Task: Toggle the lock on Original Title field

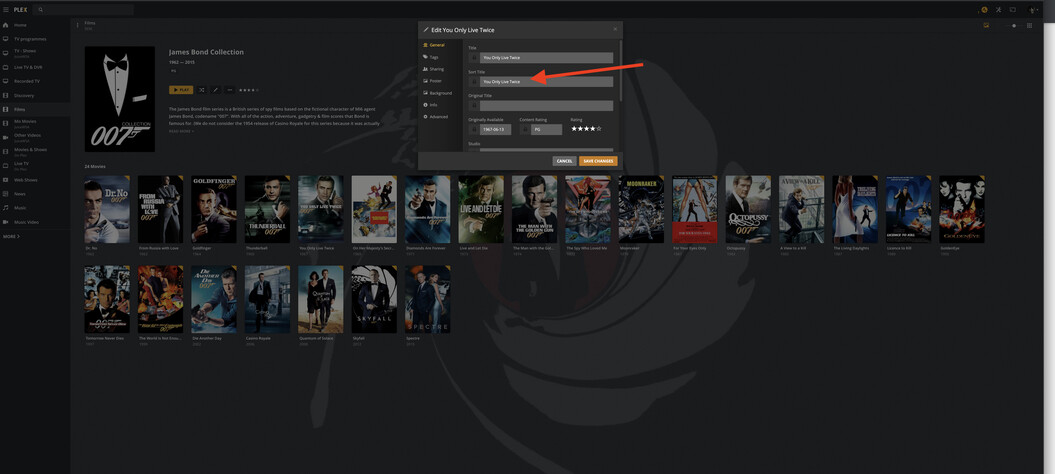Action: pos(474,106)
